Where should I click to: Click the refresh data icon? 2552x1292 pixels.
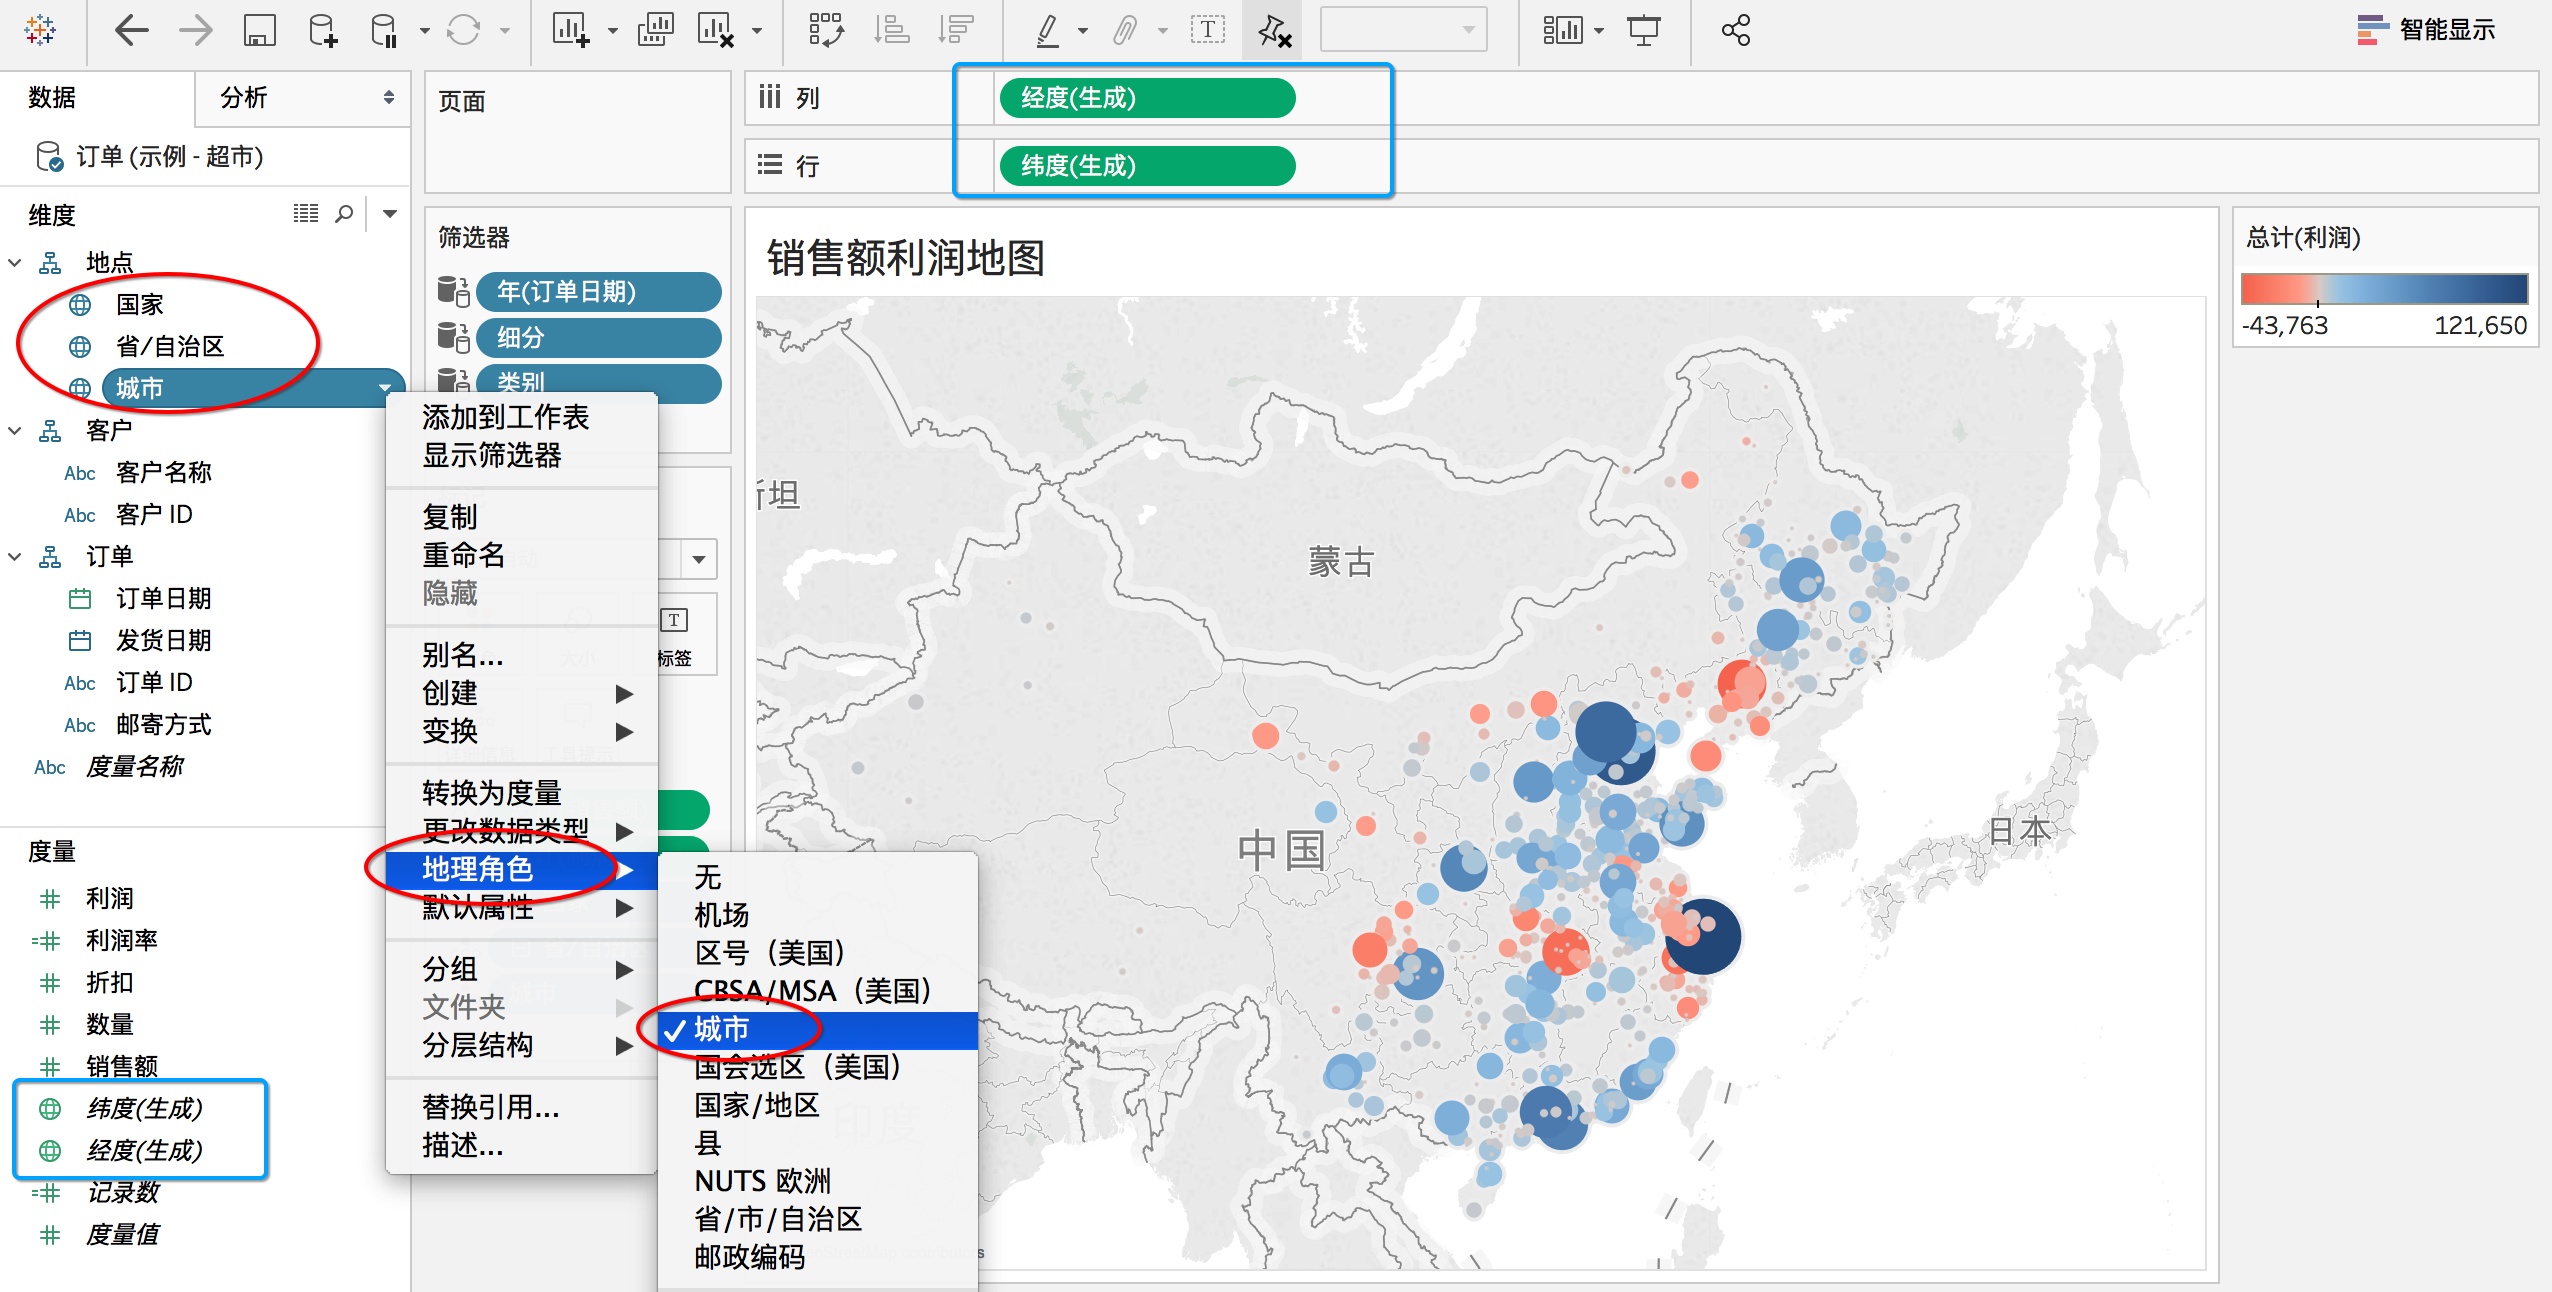(x=463, y=30)
